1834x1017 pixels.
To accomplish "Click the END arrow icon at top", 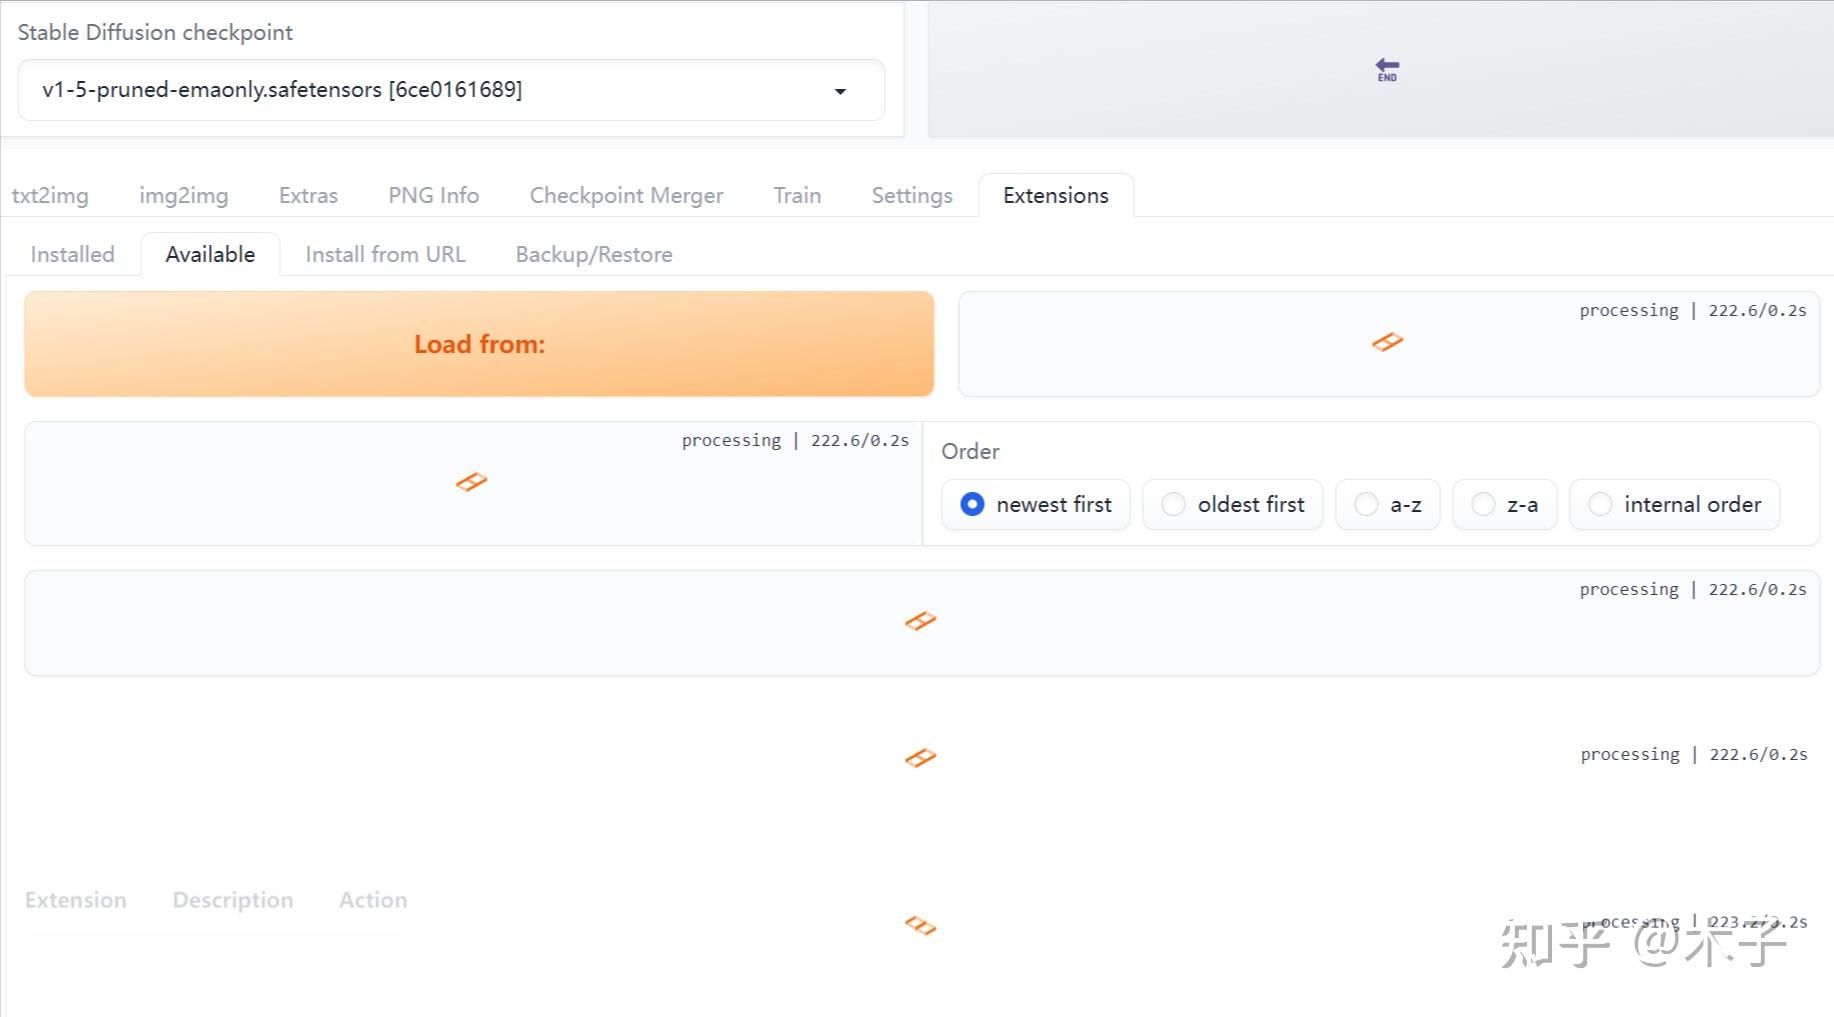I will [x=1387, y=69].
